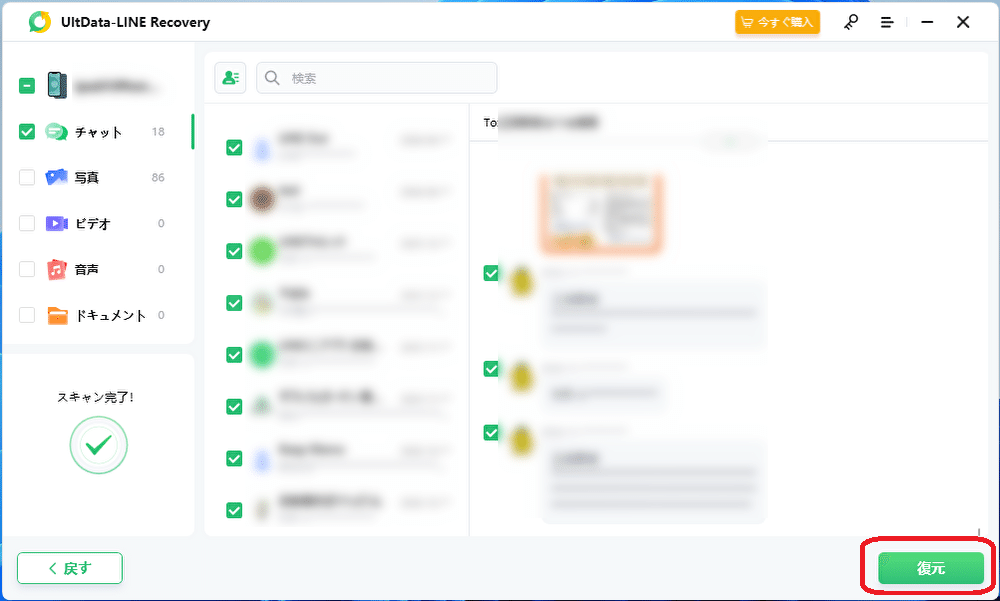Screen dimensions: 1000x601
Task: Uncheck the チャット category checkbox
Action: 27,132
